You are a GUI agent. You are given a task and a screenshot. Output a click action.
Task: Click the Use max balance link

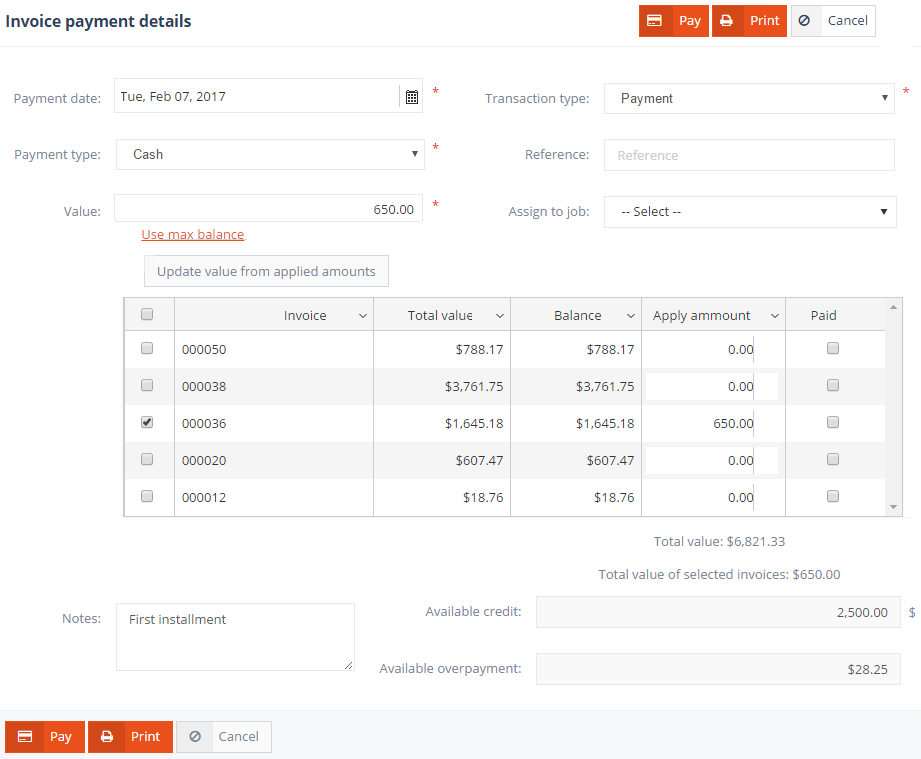click(x=193, y=235)
